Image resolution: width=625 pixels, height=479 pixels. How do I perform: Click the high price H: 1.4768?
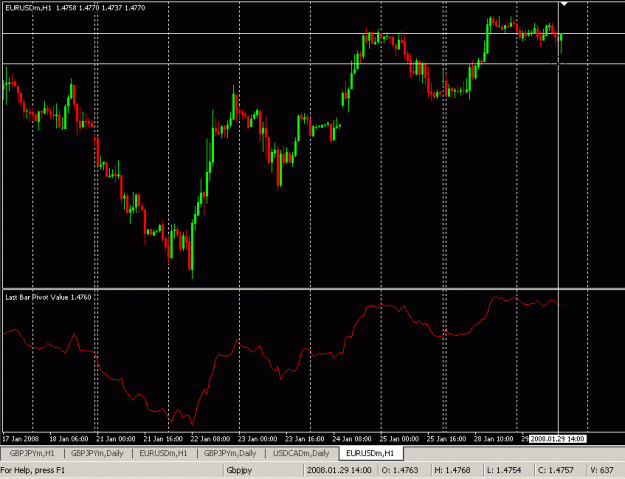pyautogui.click(x=452, y=470)
